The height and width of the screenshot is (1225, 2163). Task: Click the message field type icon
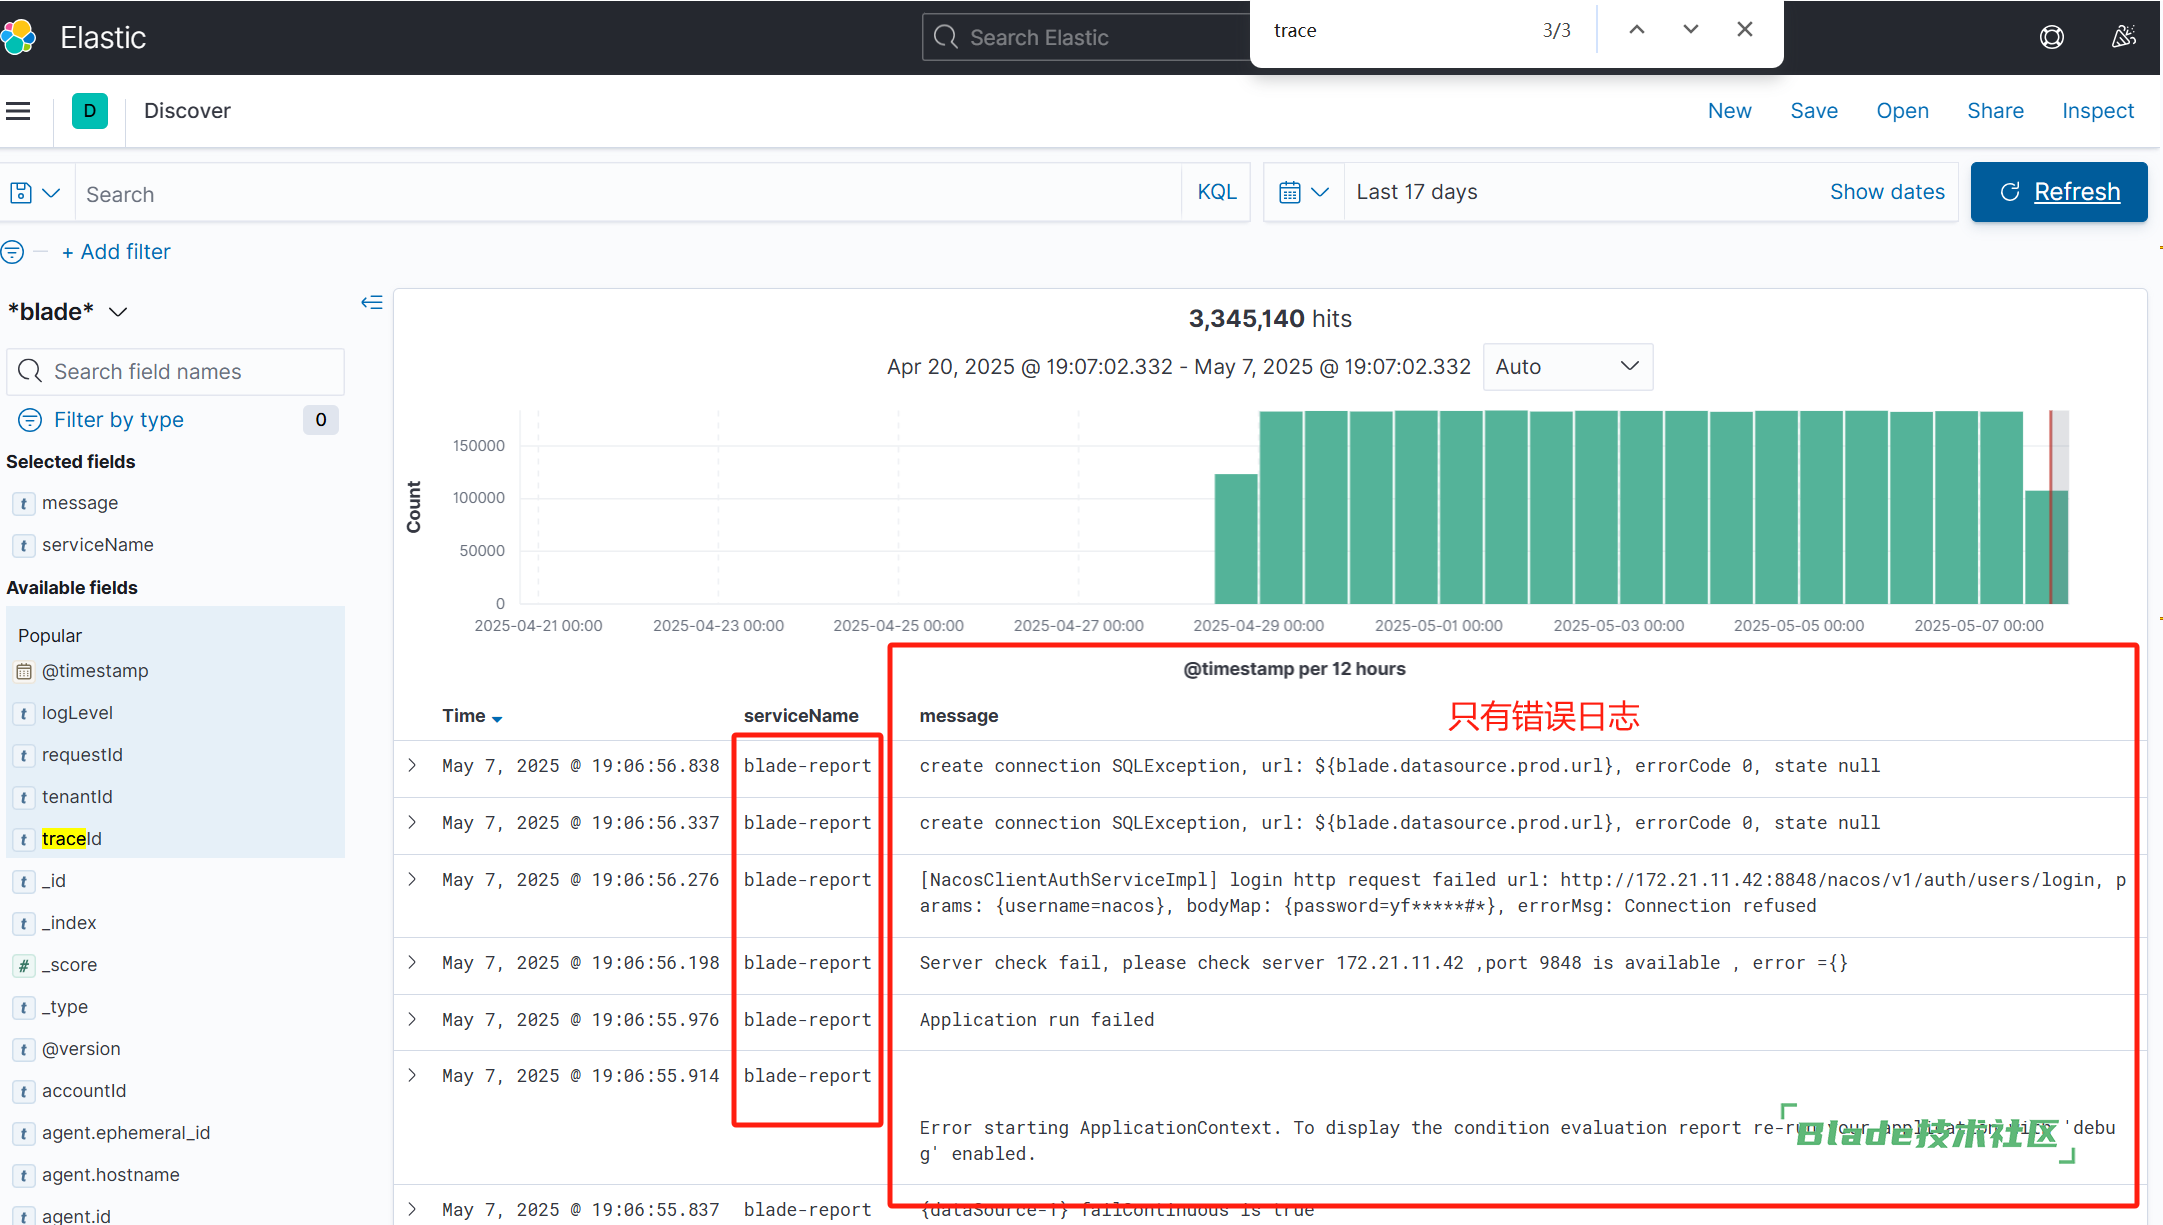click(24, 503)
